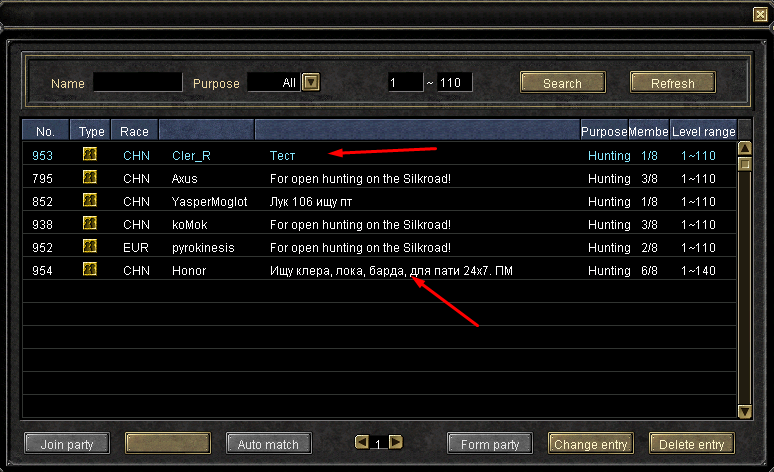Image resolution: width=774 pixels, height=472 pixels.
Task: Click the Refresh button
Action: pos(673,82)
